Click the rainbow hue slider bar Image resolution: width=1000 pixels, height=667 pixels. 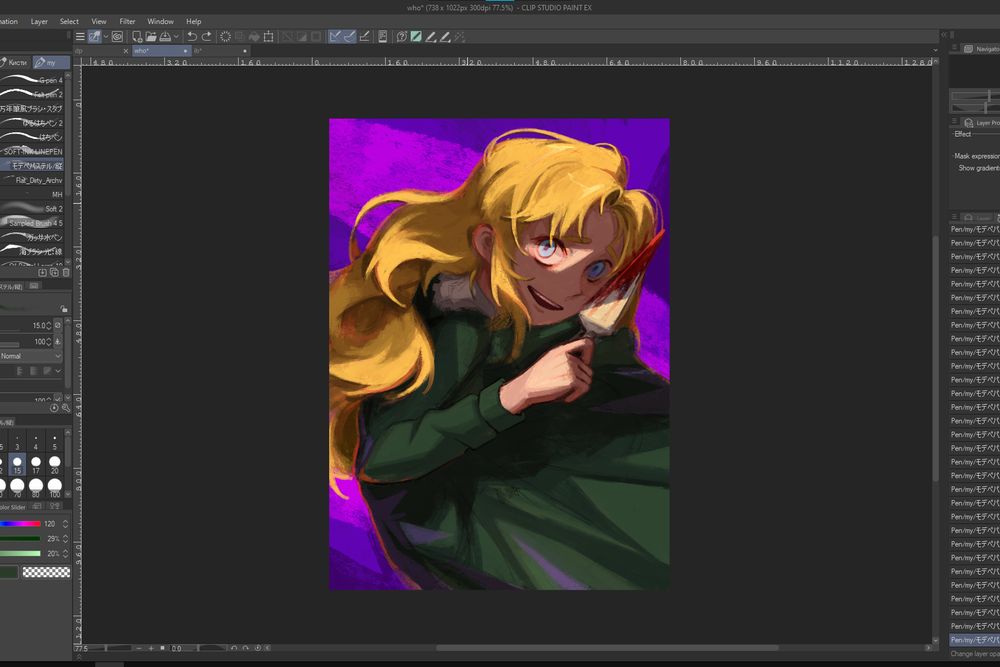pos(20,524)
